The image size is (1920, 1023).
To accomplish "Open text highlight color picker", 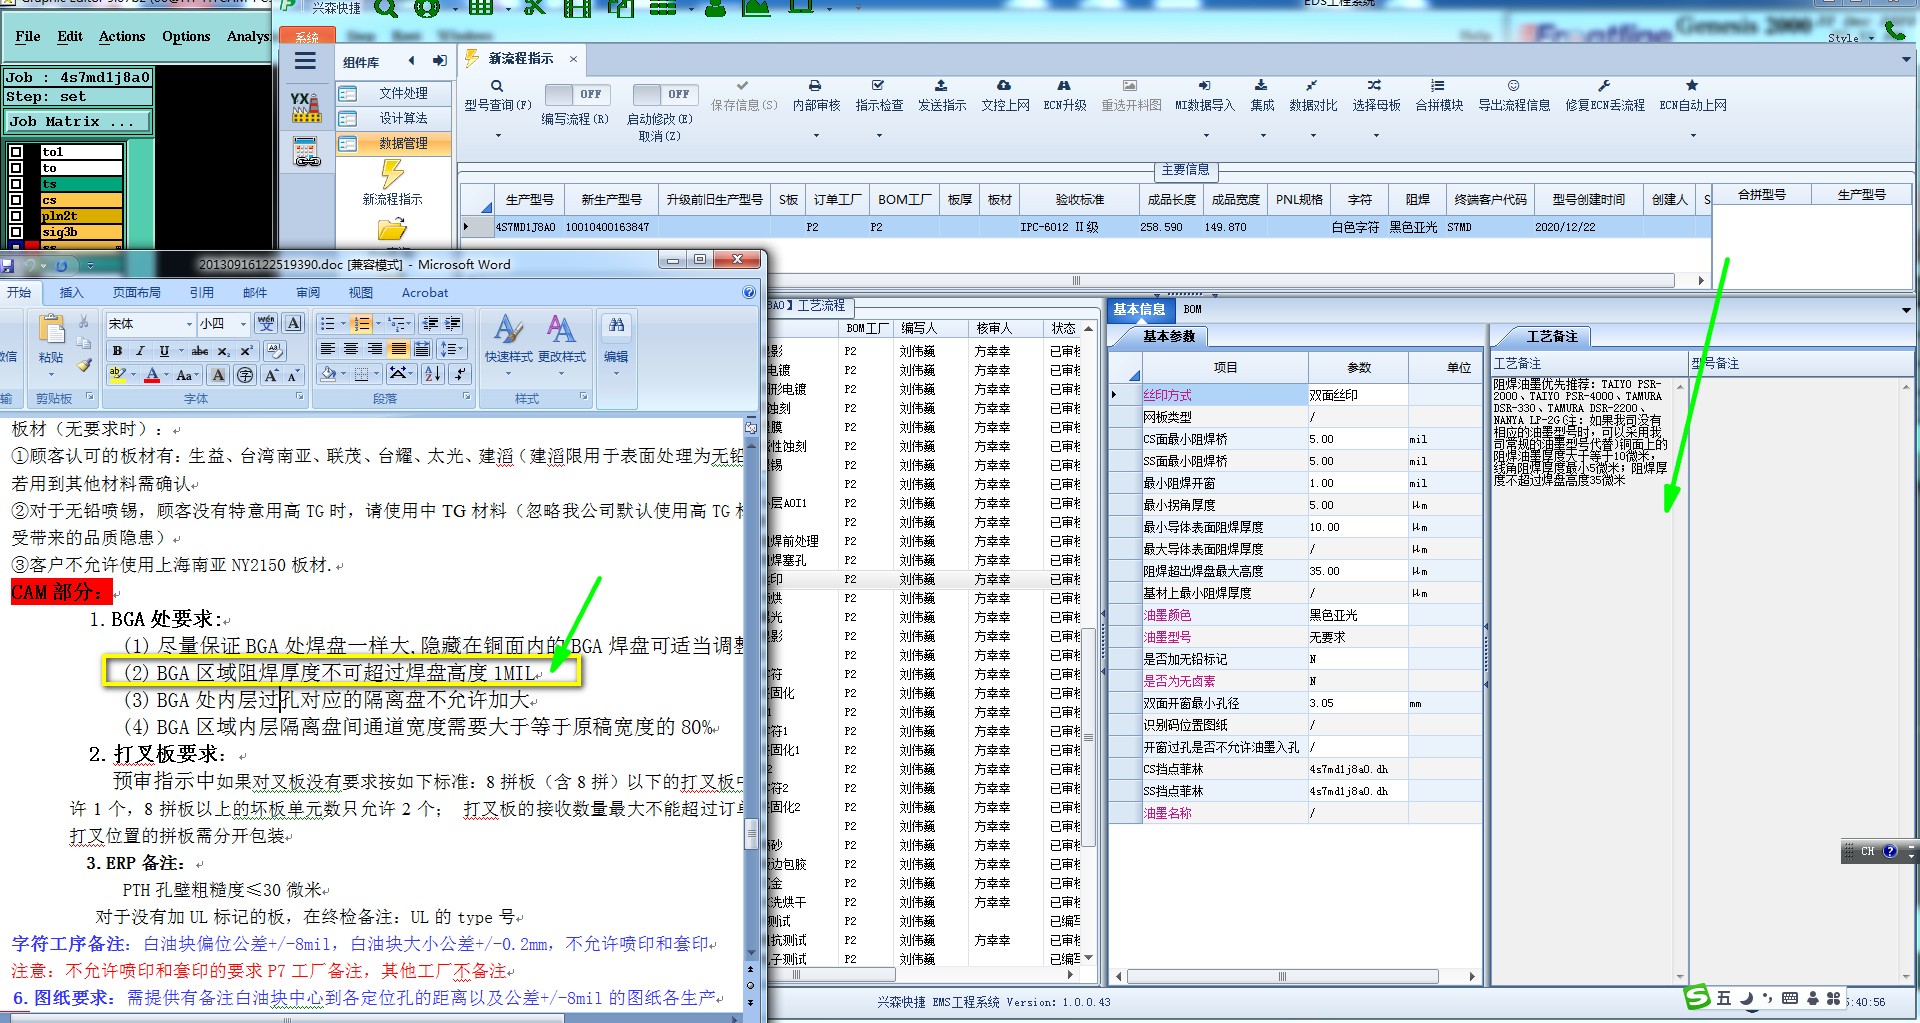I will click(134, 376).
